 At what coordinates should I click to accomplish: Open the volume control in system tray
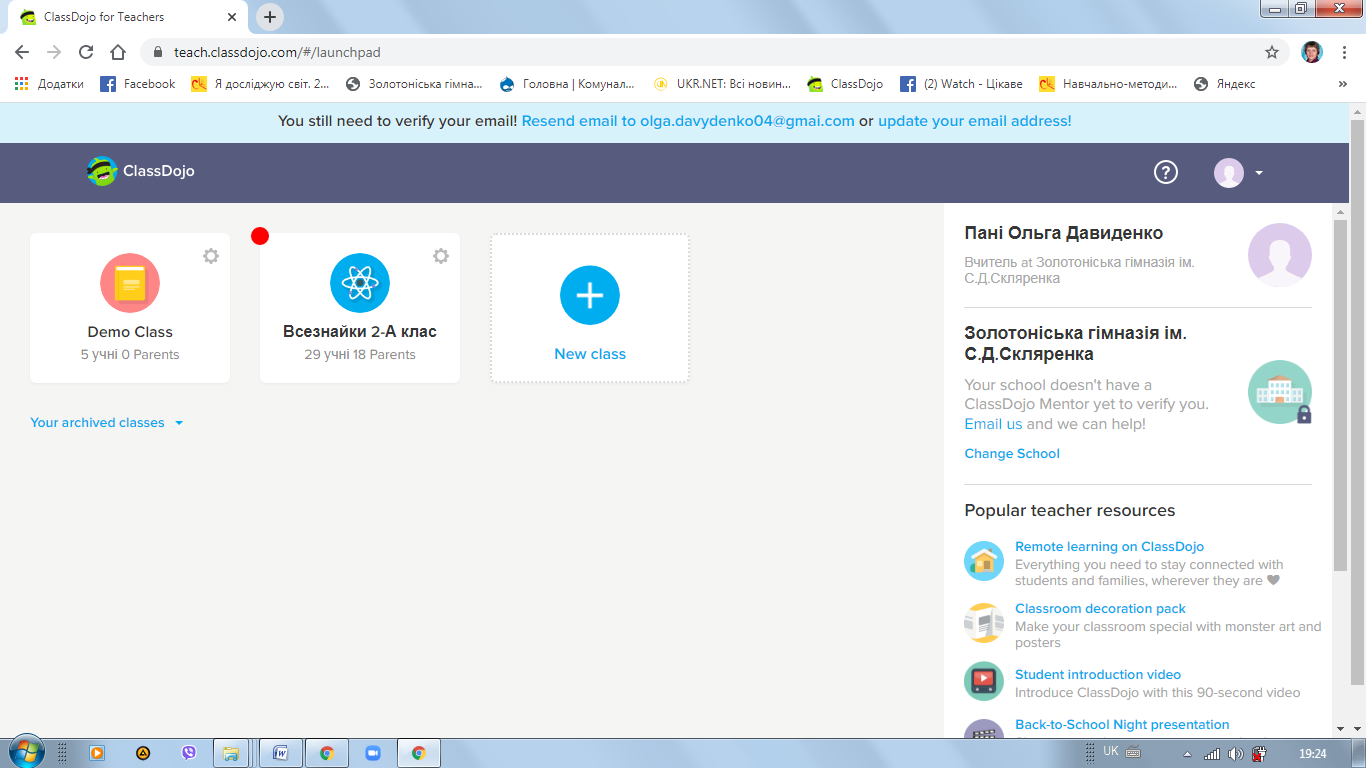(x=1236, y=753)
